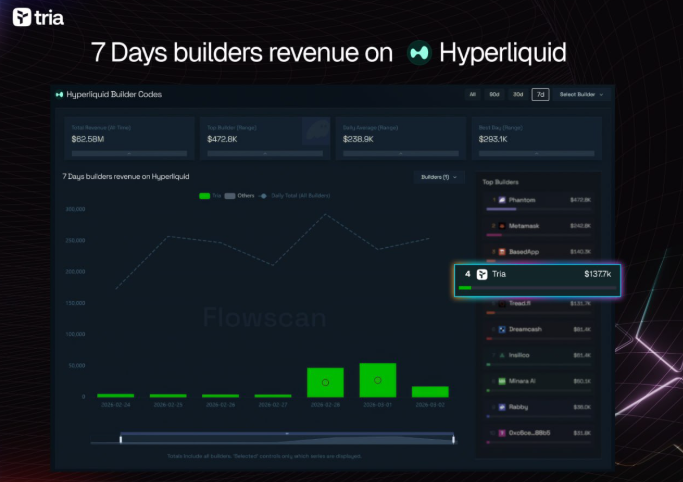The height and width of the screenshot is (482, 683).
Task: Click the Hyperliquid logo in the headline
Action: point(420,53)
